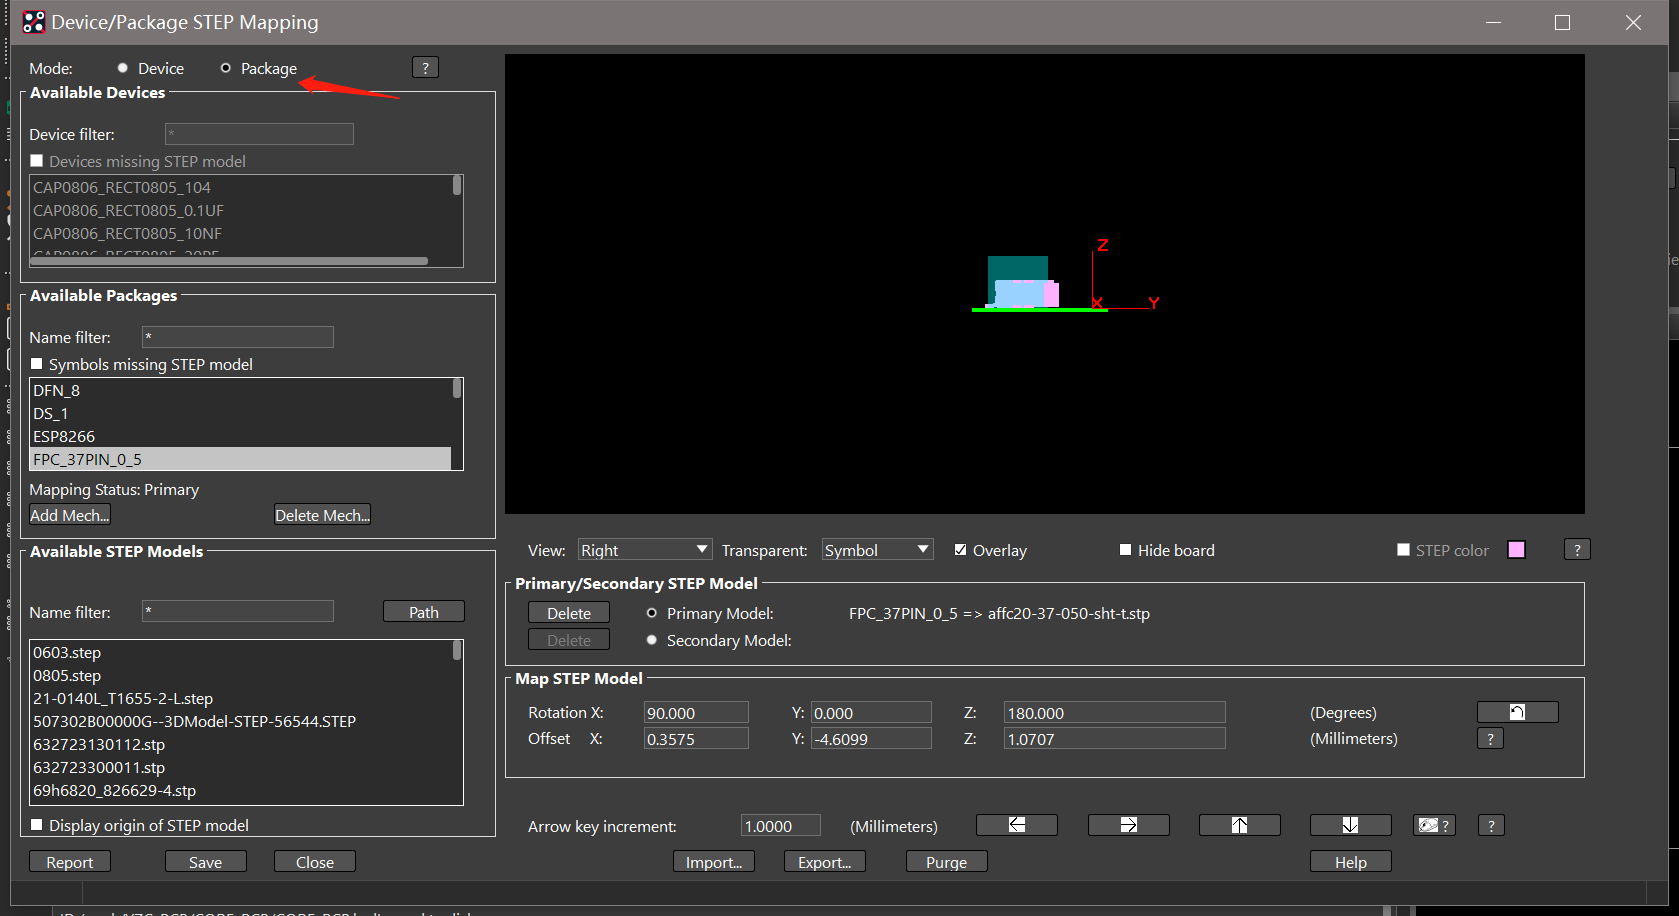The width and height of the screenshot is (1679, 916).
Task: Select 632723300011.stp model
Action: point(241,767)
